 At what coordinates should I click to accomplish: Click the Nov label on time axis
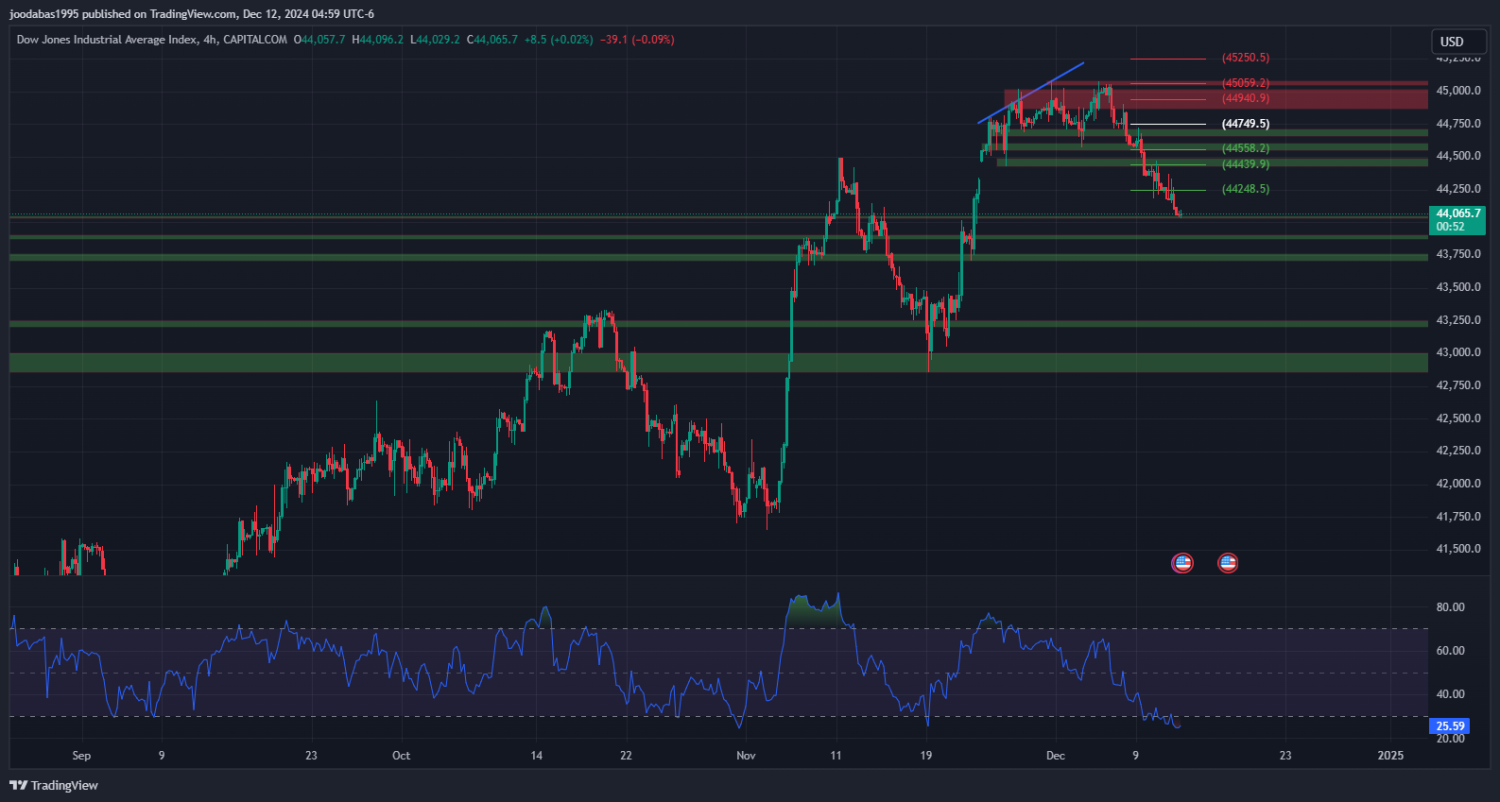click(743, 755)
